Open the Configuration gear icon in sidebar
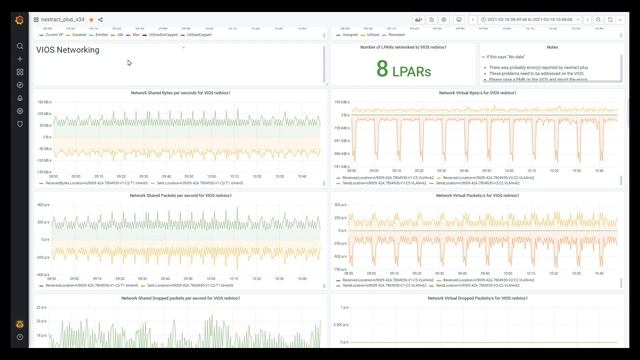 pos(20,111)
